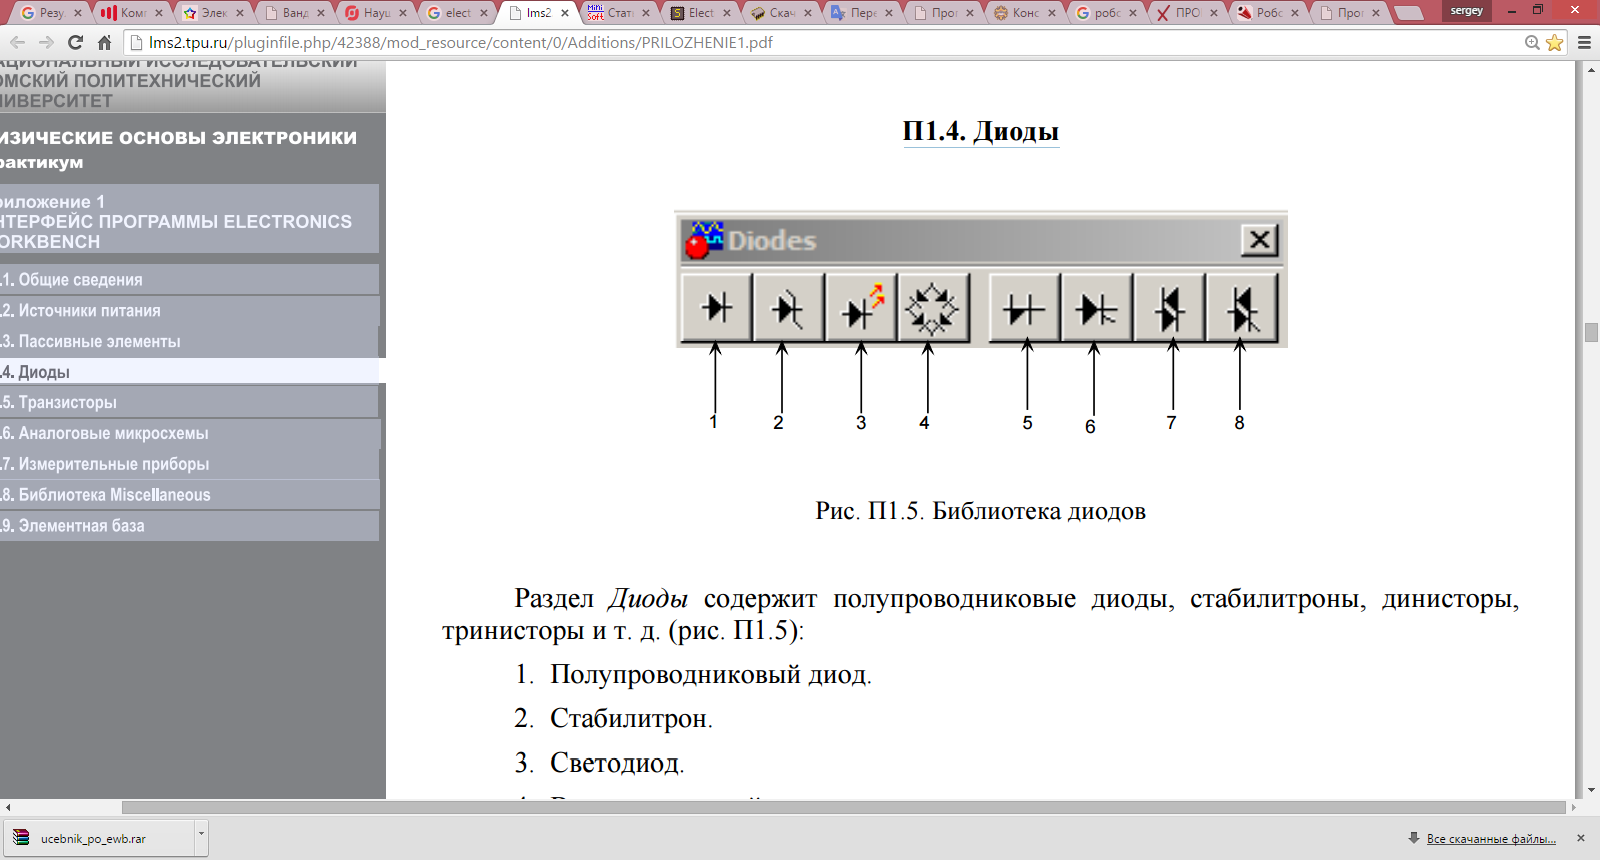Go to "6. Аналоговые микросхемы" section
1600x860 pixels.
tap(189, 434)
